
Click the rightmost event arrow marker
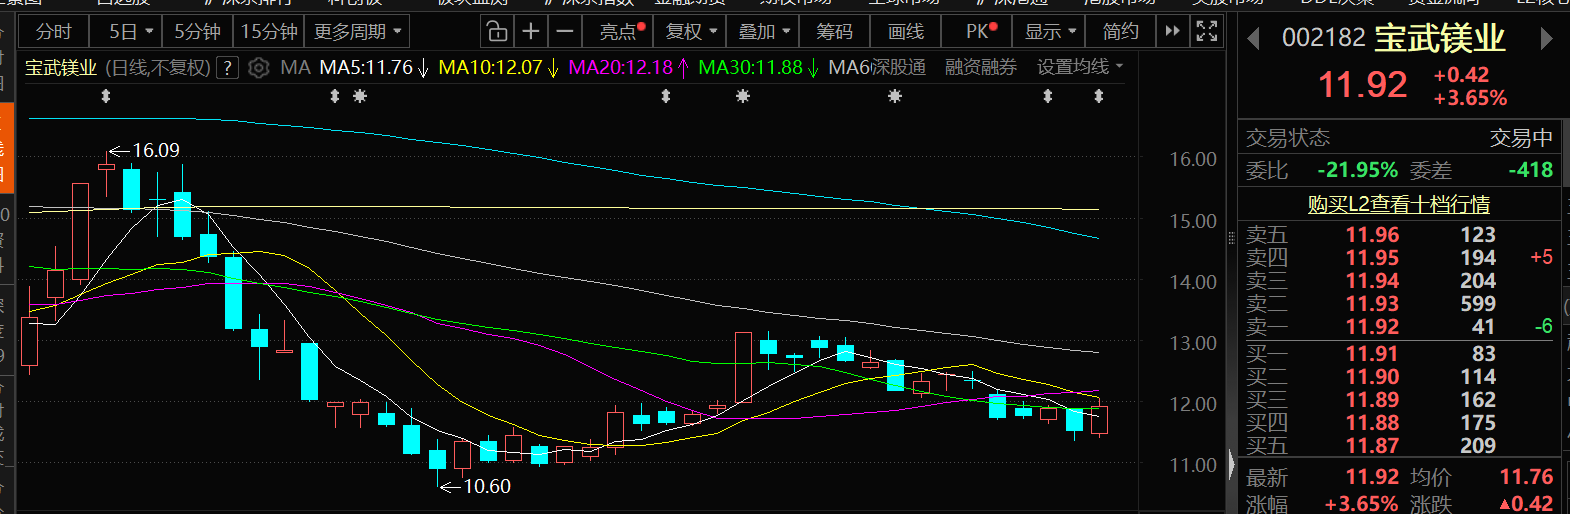[x=1099, y=96]
